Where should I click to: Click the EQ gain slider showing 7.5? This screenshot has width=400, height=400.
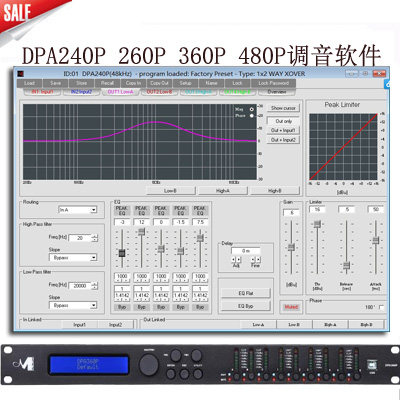pos(200,238)
